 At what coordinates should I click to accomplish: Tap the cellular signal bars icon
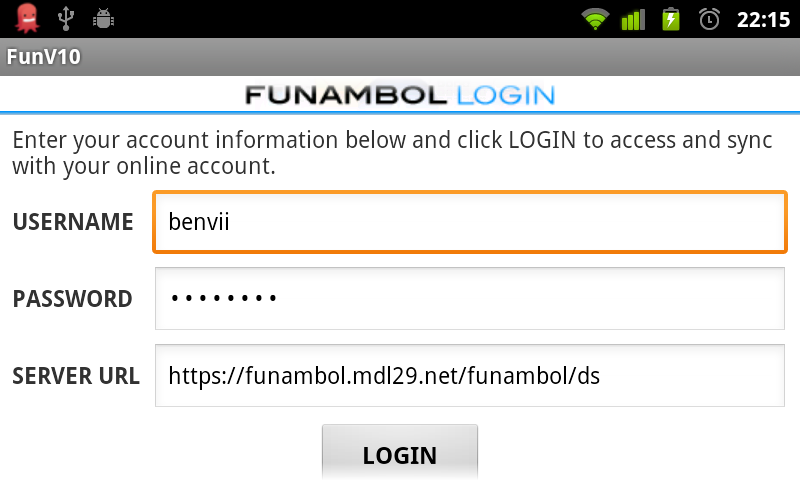633,19
